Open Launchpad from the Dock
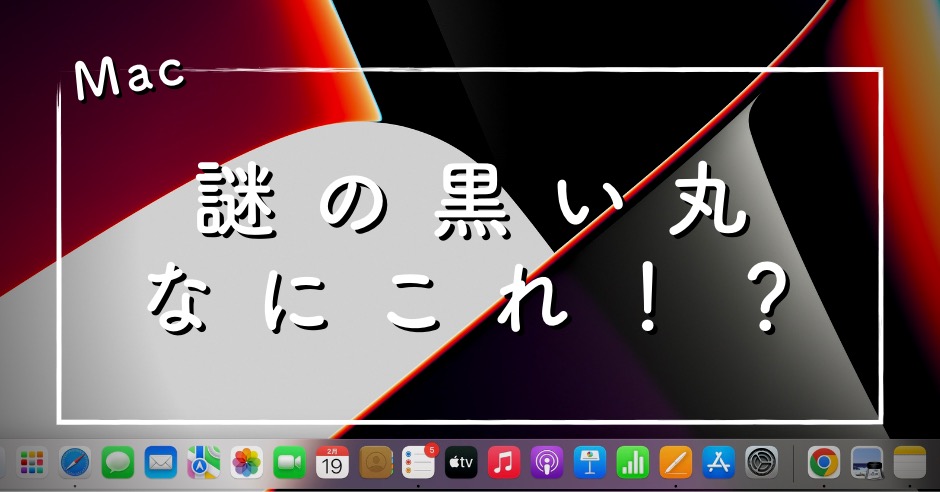This screenshot has height=492, width=940. [x=33, y=462]
